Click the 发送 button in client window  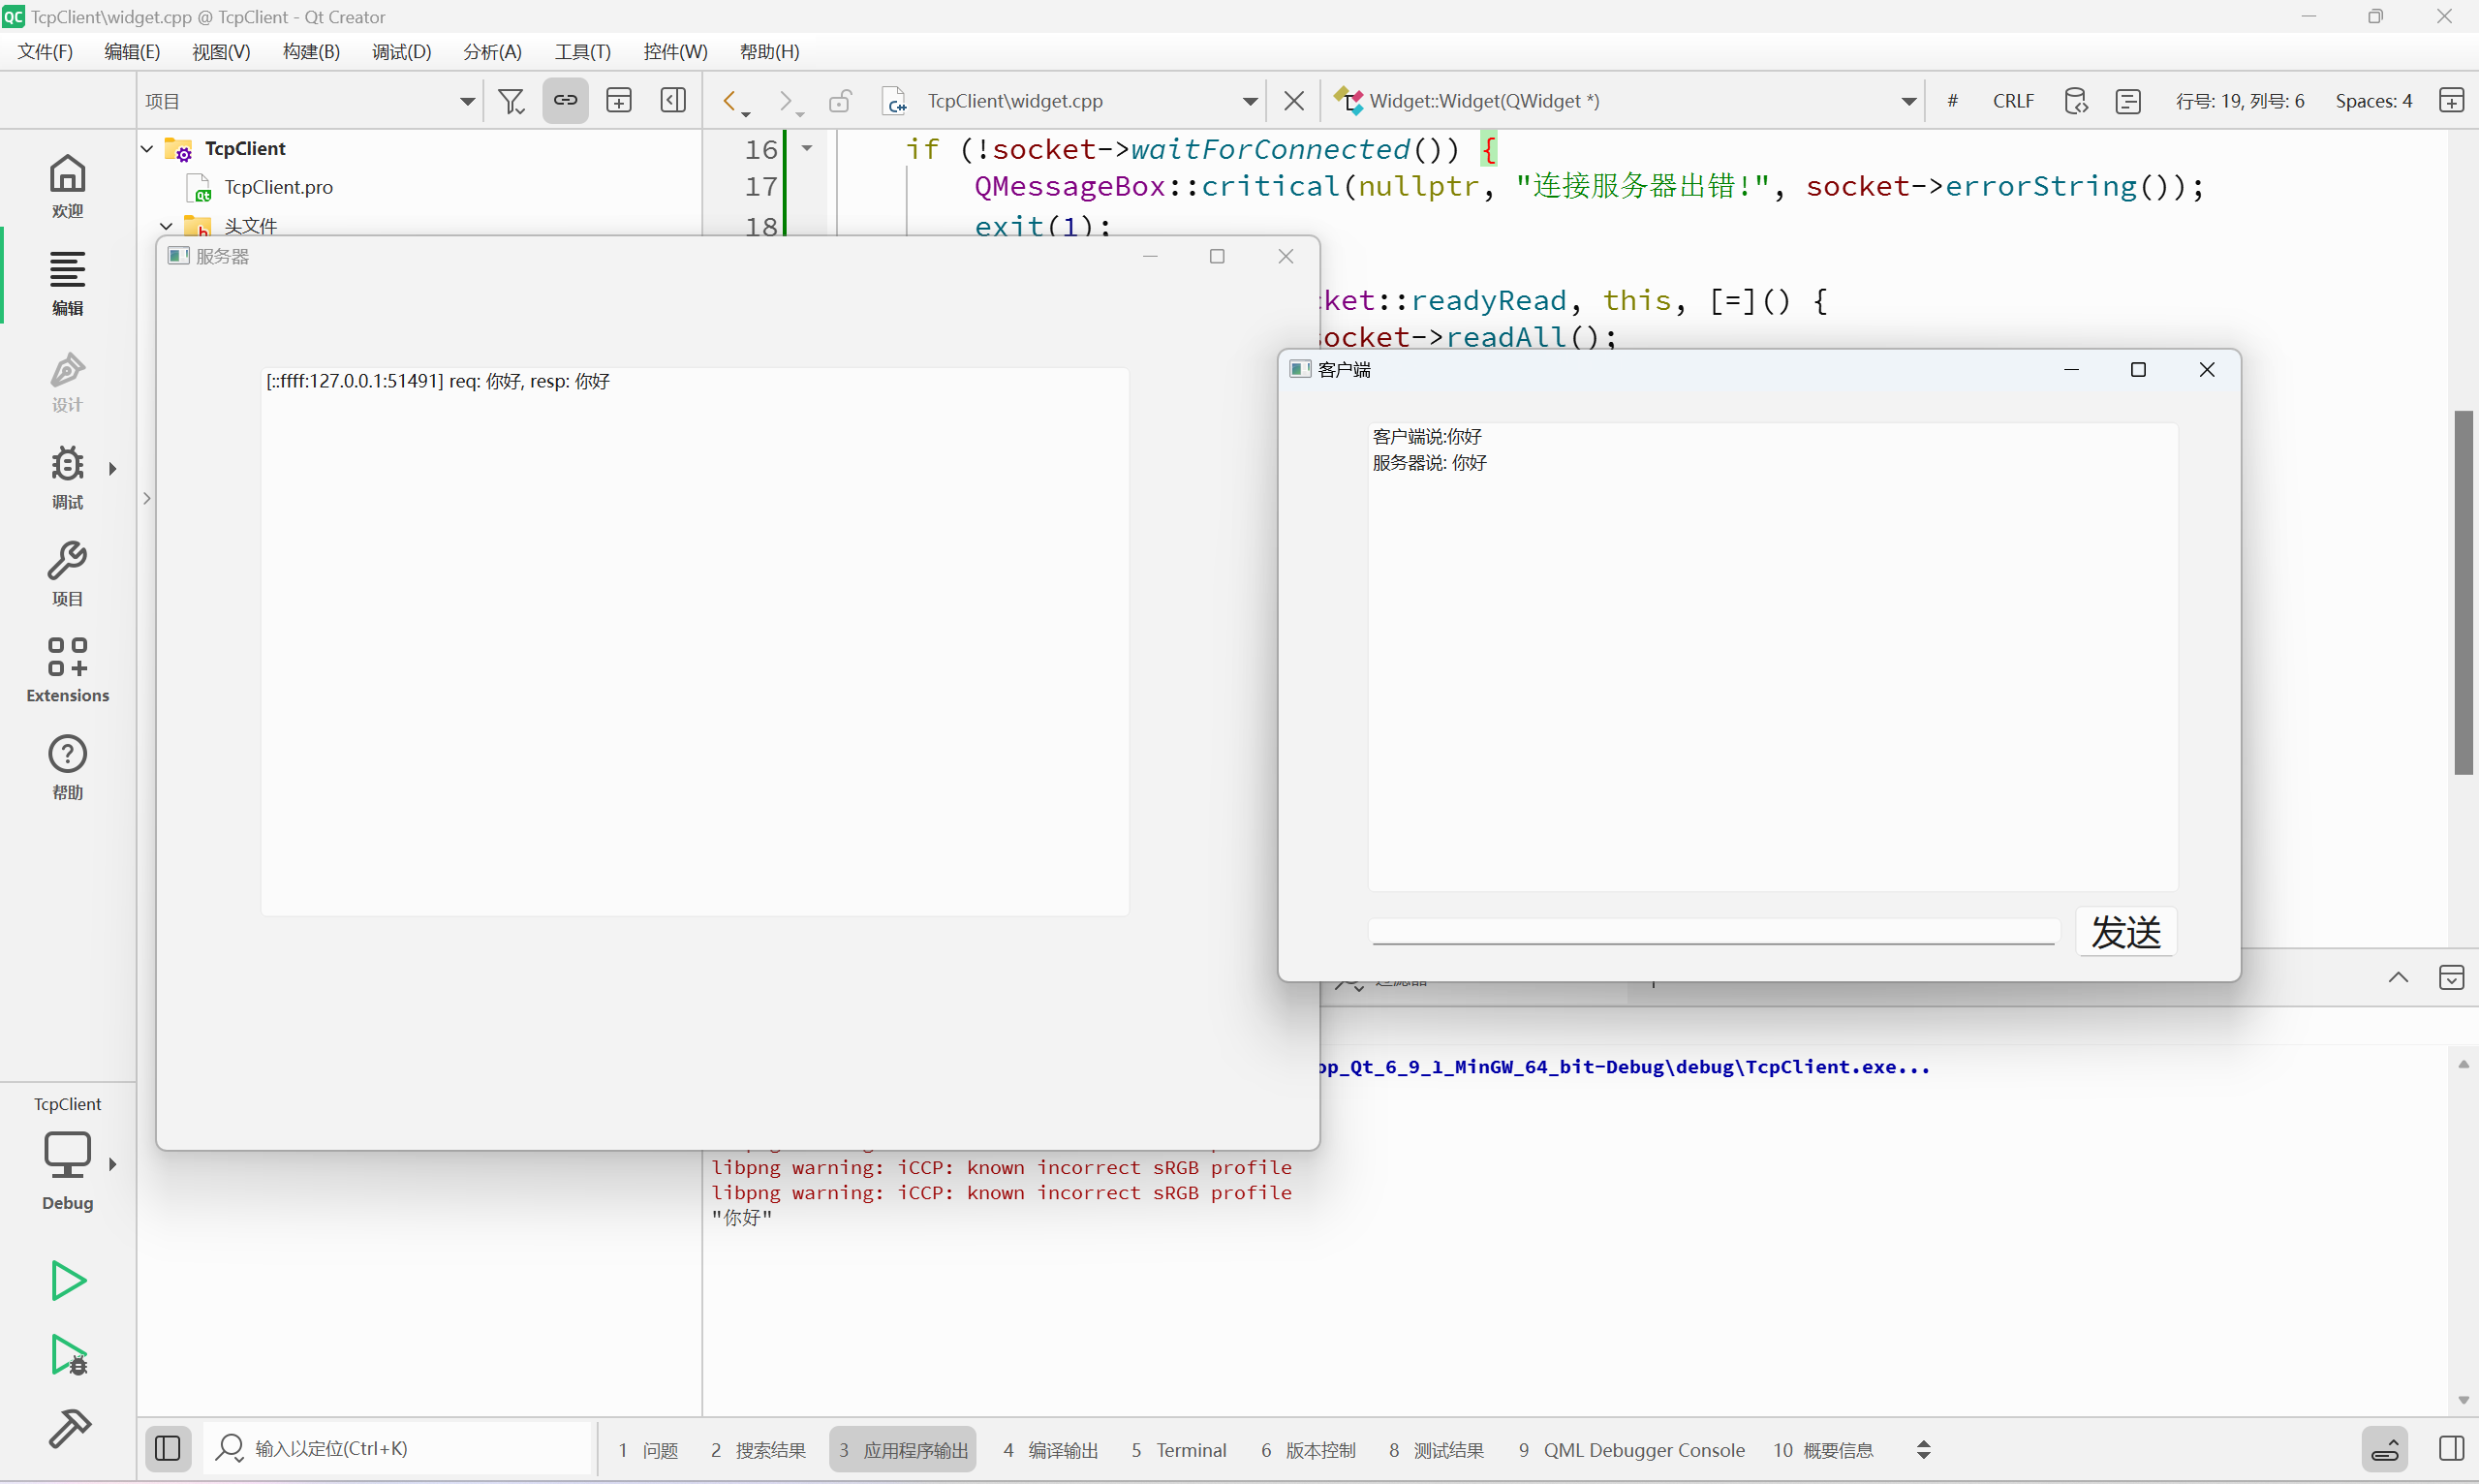2125,932
